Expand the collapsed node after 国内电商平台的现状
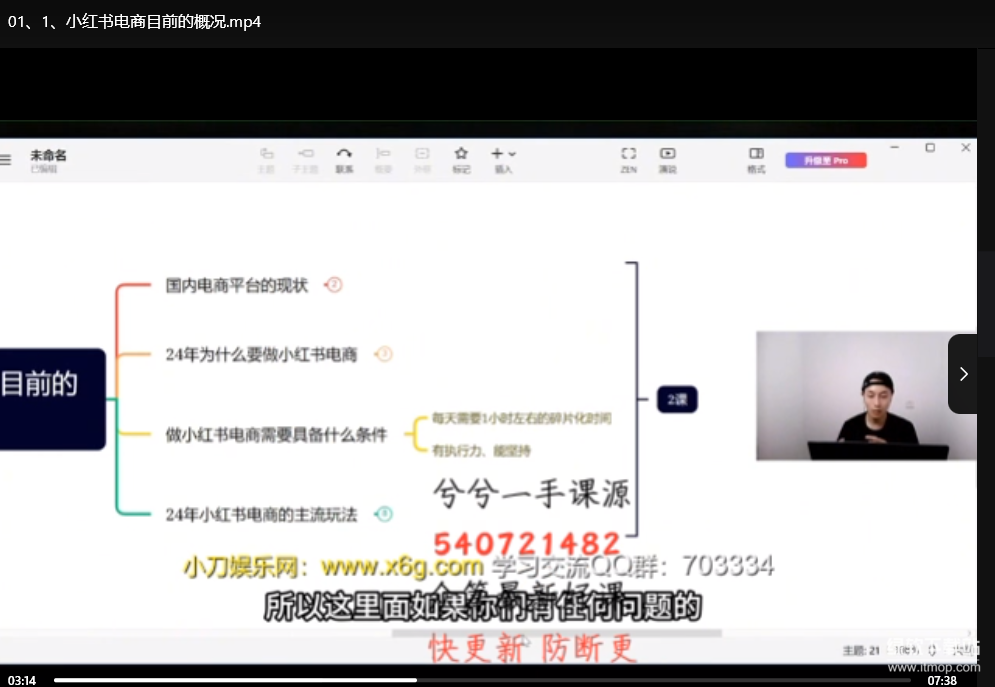This screenshot has width=995, height=687. (334, 285)
